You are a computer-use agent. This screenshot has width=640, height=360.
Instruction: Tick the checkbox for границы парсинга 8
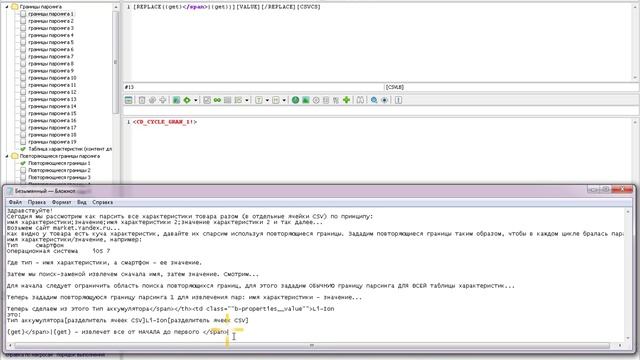[23, 64]
